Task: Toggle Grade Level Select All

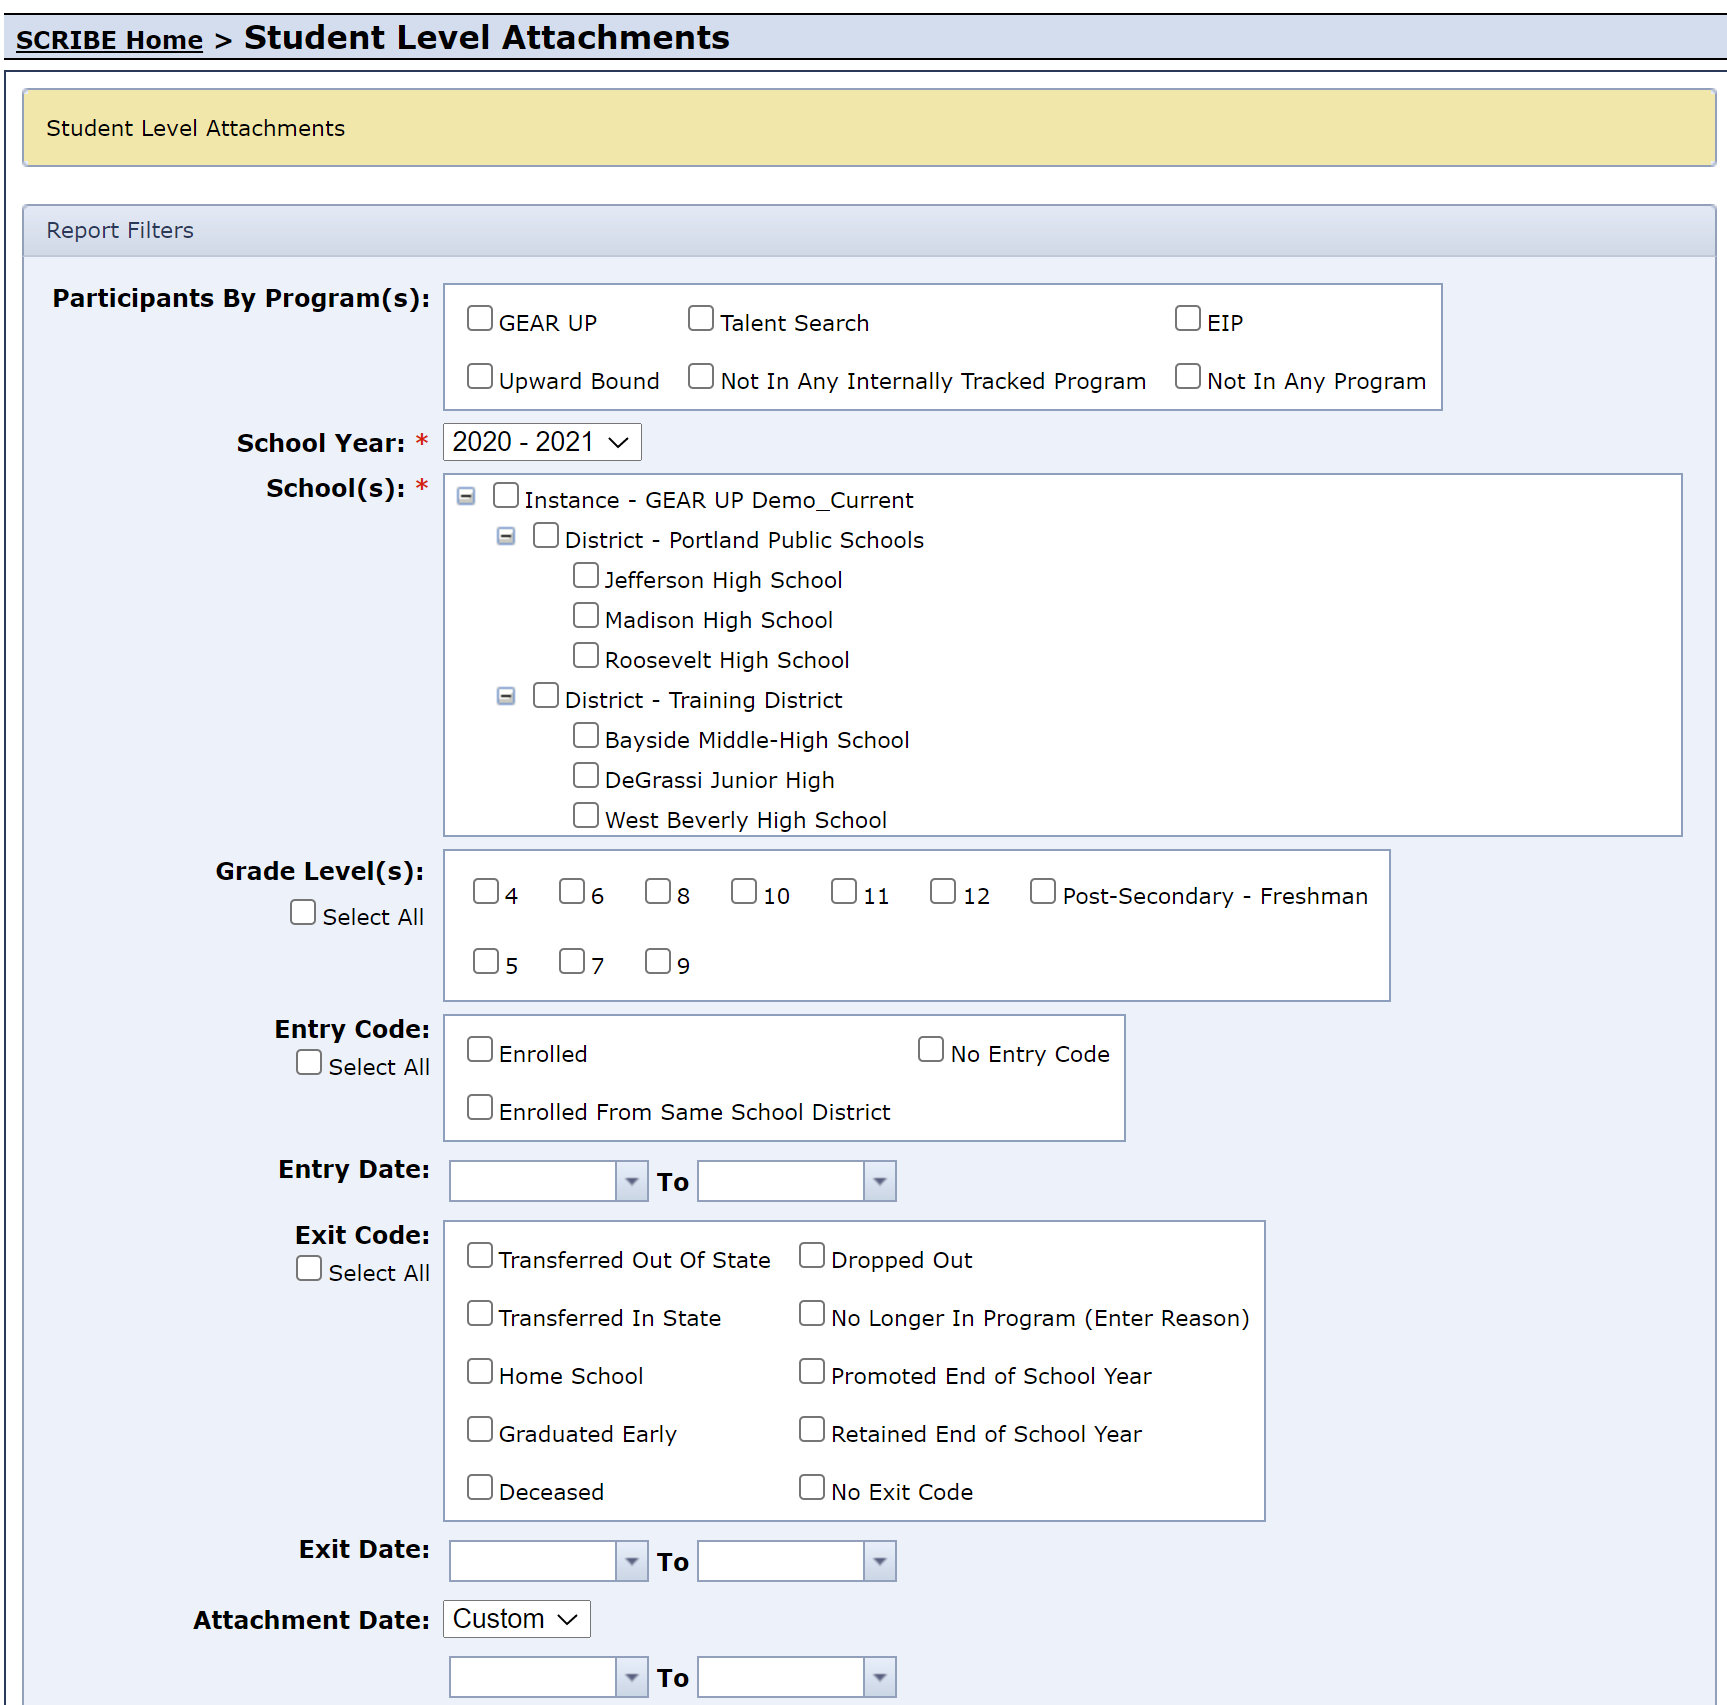Action: coord(303,912)
